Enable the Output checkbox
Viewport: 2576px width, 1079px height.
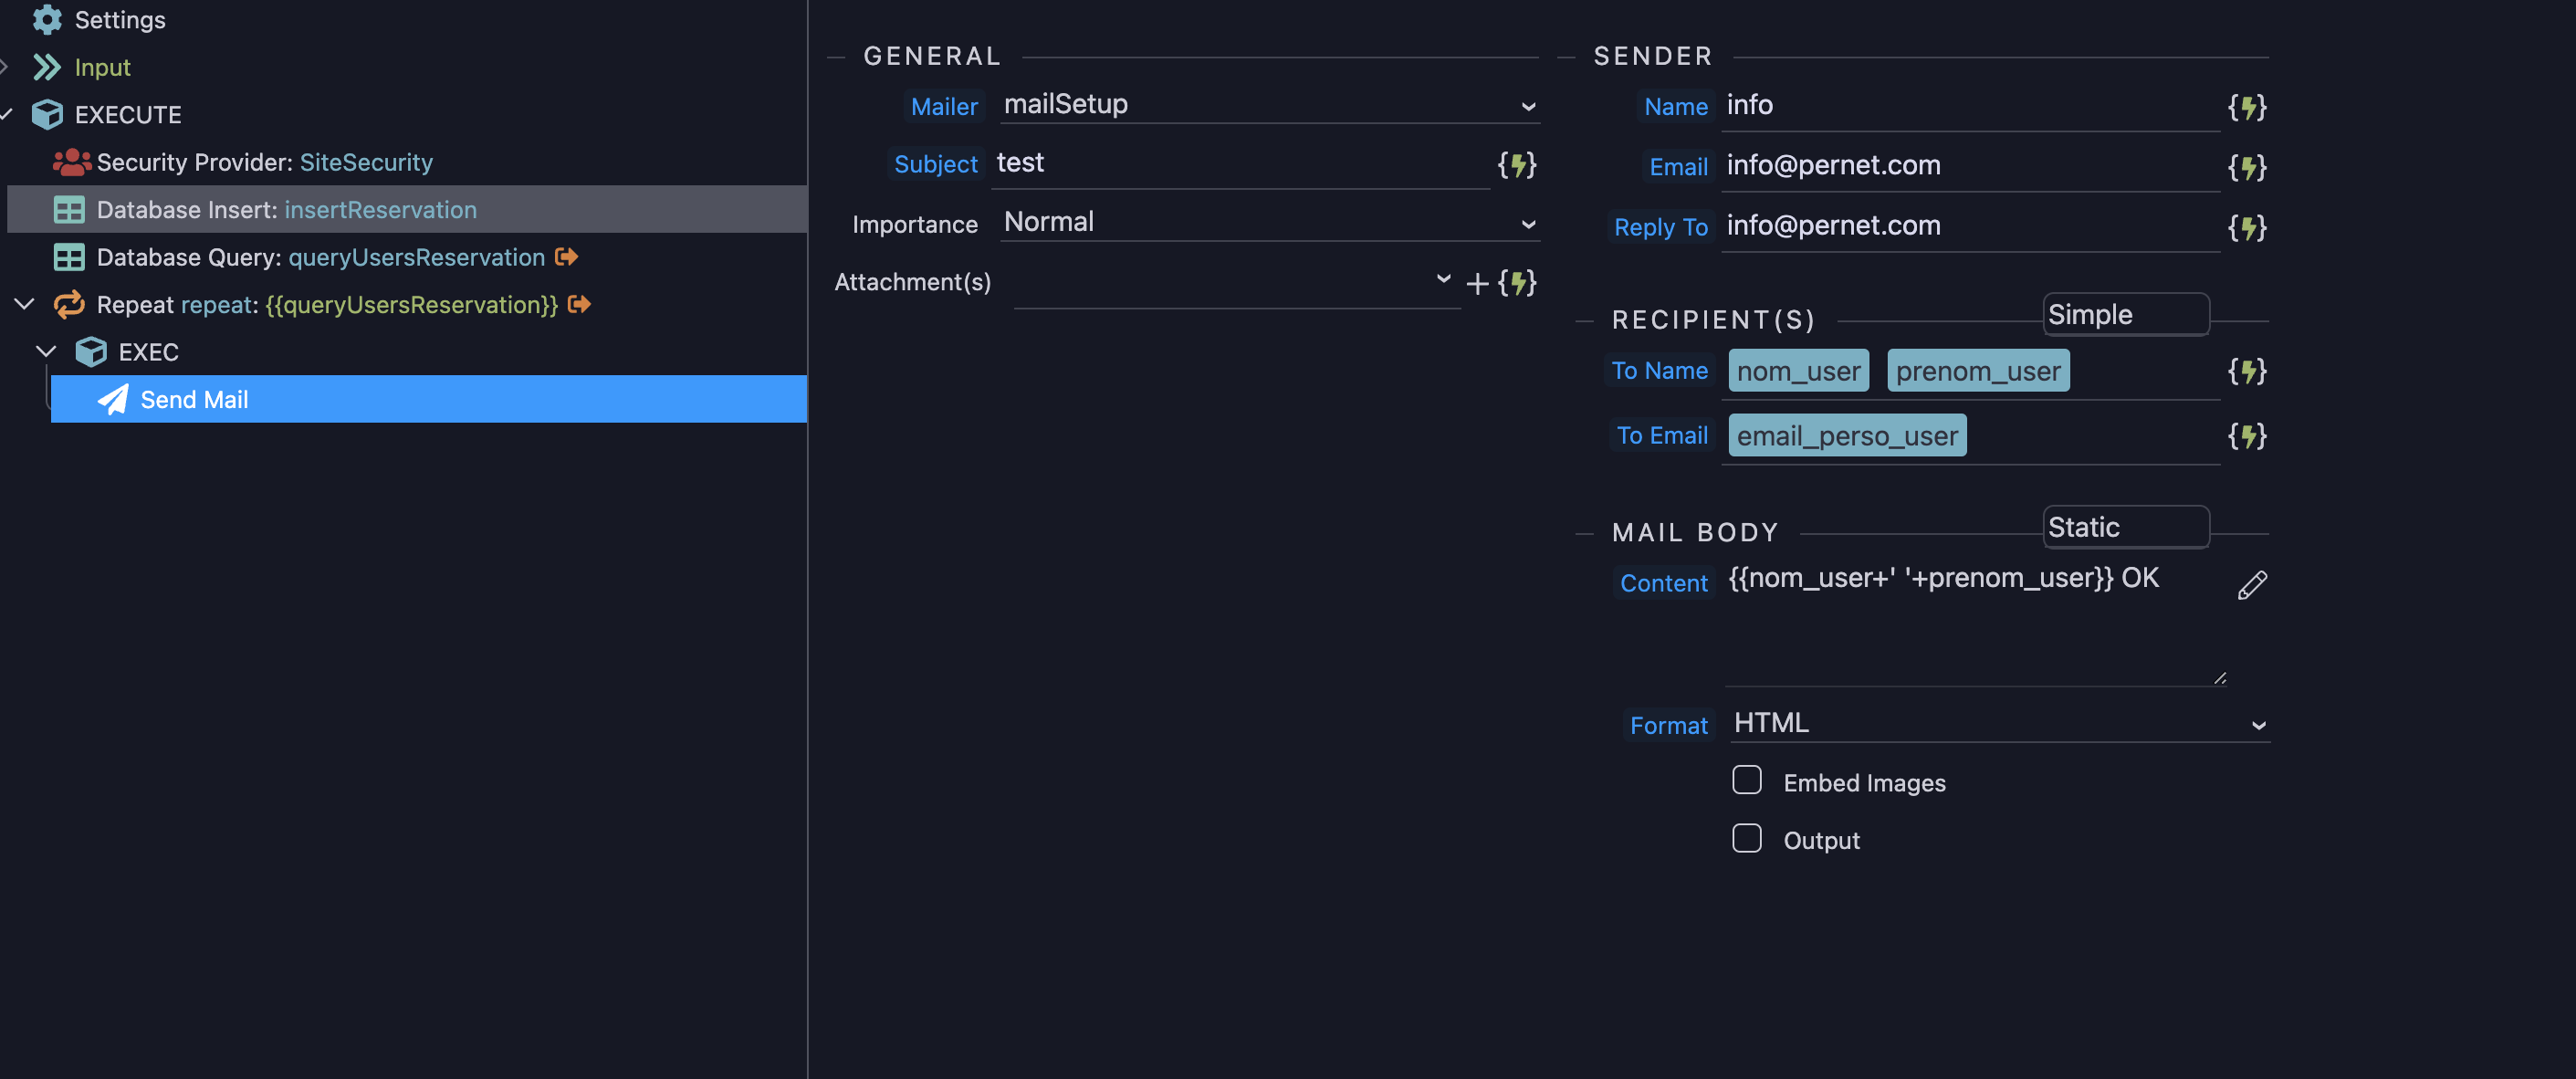[1746, 838]
